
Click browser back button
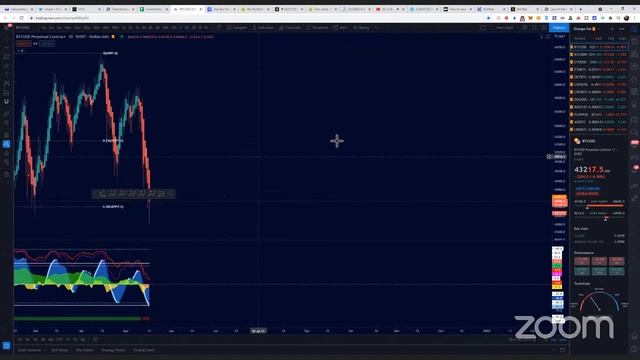(x=5, y=18)
